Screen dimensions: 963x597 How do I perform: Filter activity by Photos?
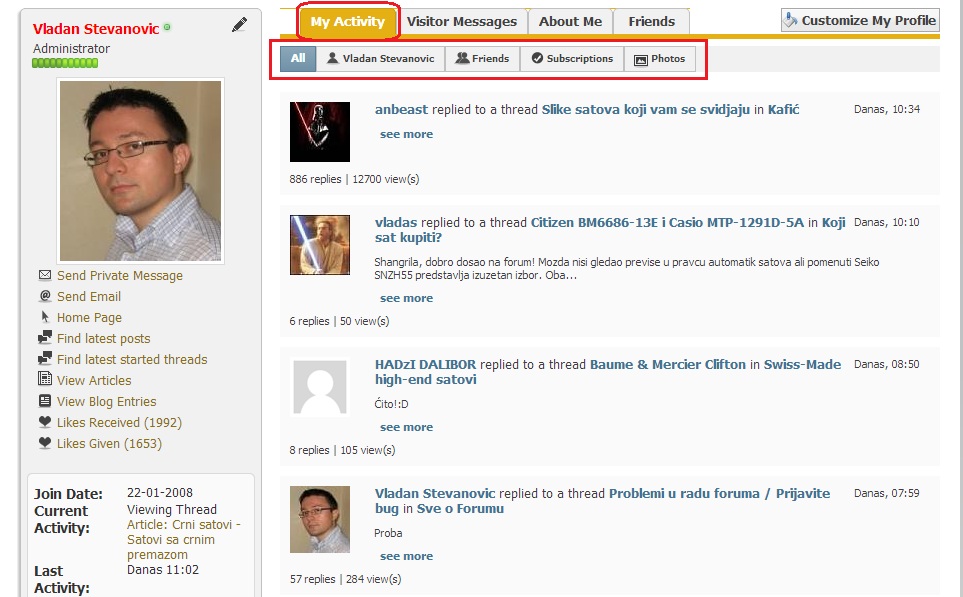point(659,59)
